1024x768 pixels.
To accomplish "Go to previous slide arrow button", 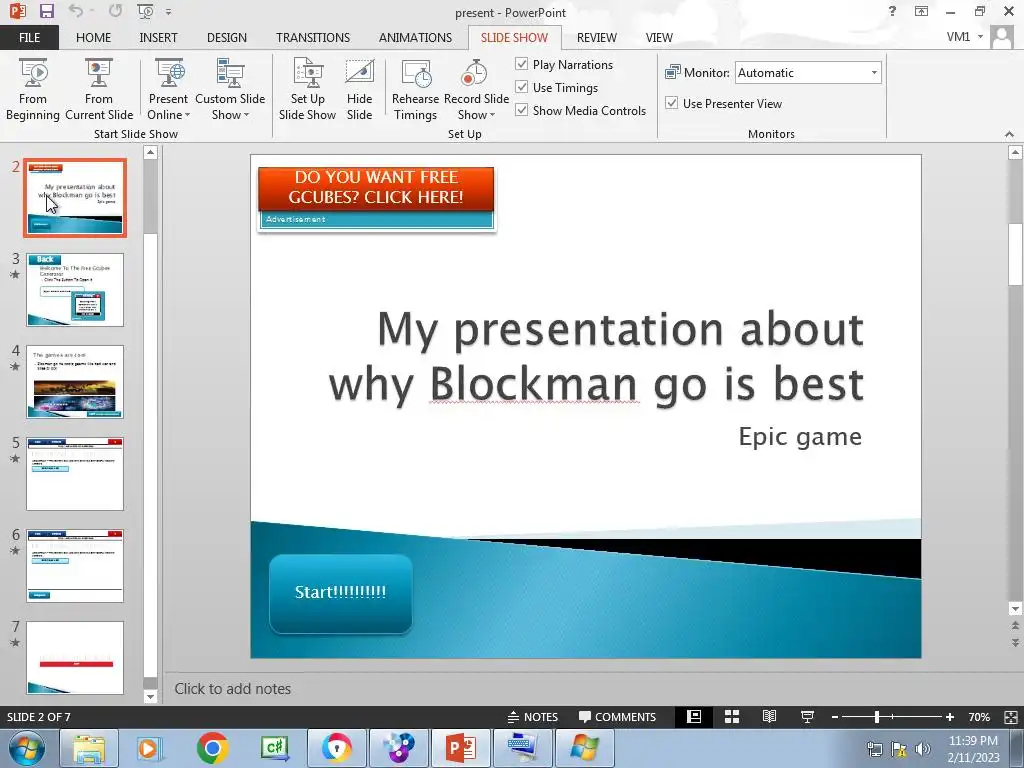I will 1015,626.
